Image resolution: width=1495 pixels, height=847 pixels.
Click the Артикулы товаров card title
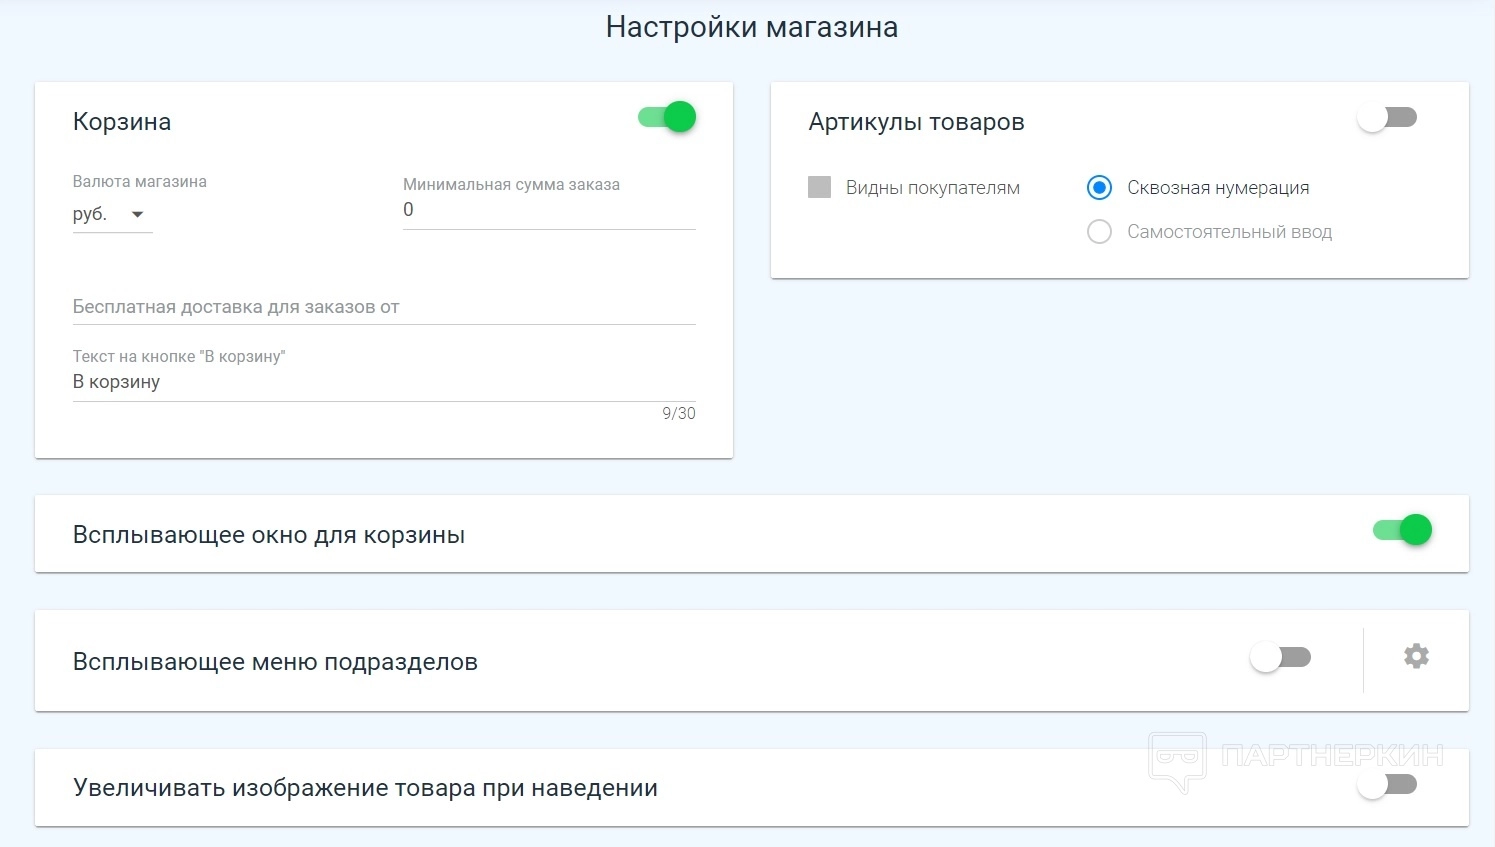point(916,122)
